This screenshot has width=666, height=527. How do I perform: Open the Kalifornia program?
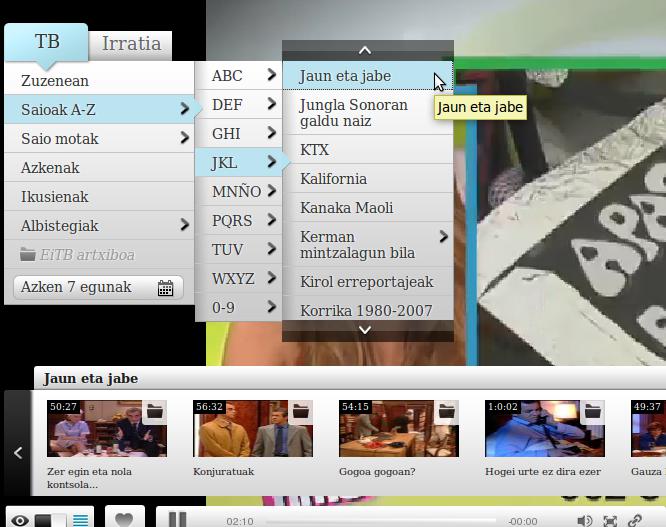coord(333,179)
